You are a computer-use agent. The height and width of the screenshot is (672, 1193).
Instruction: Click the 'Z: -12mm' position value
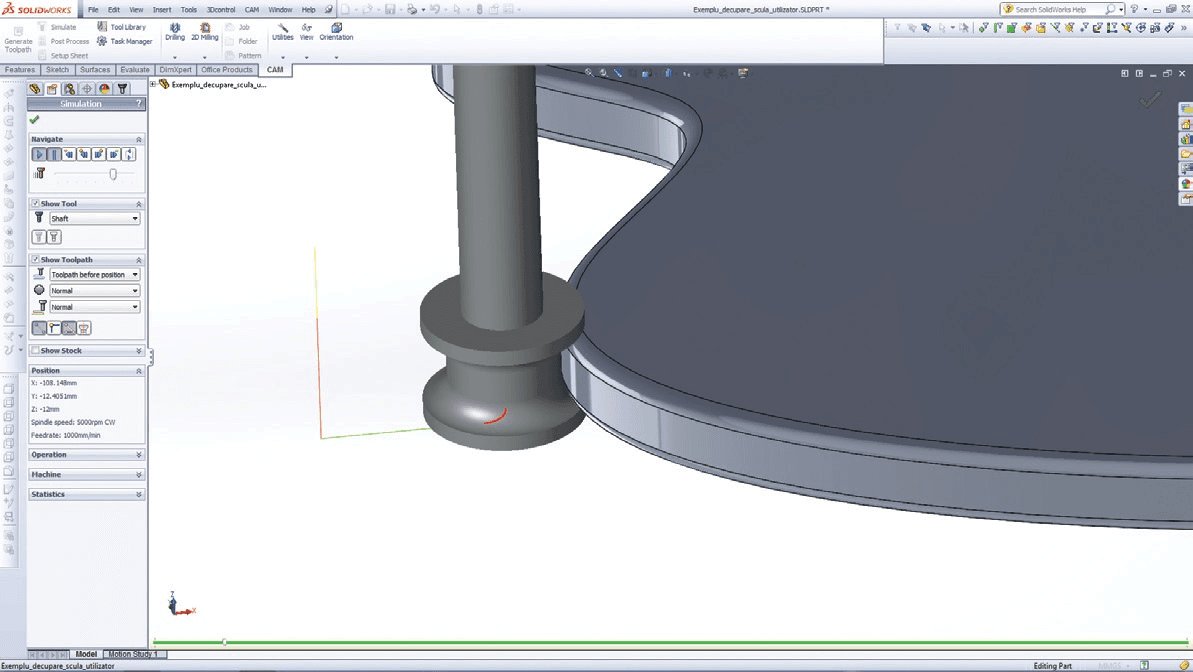[x=45, y=409]
